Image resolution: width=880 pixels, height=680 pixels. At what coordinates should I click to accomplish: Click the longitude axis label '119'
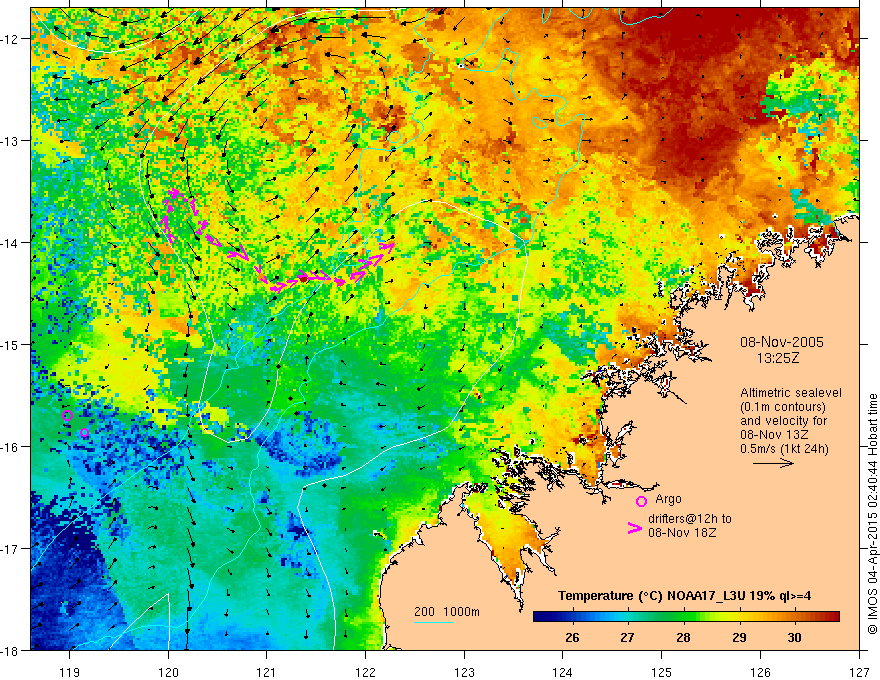tap(69, 672)
